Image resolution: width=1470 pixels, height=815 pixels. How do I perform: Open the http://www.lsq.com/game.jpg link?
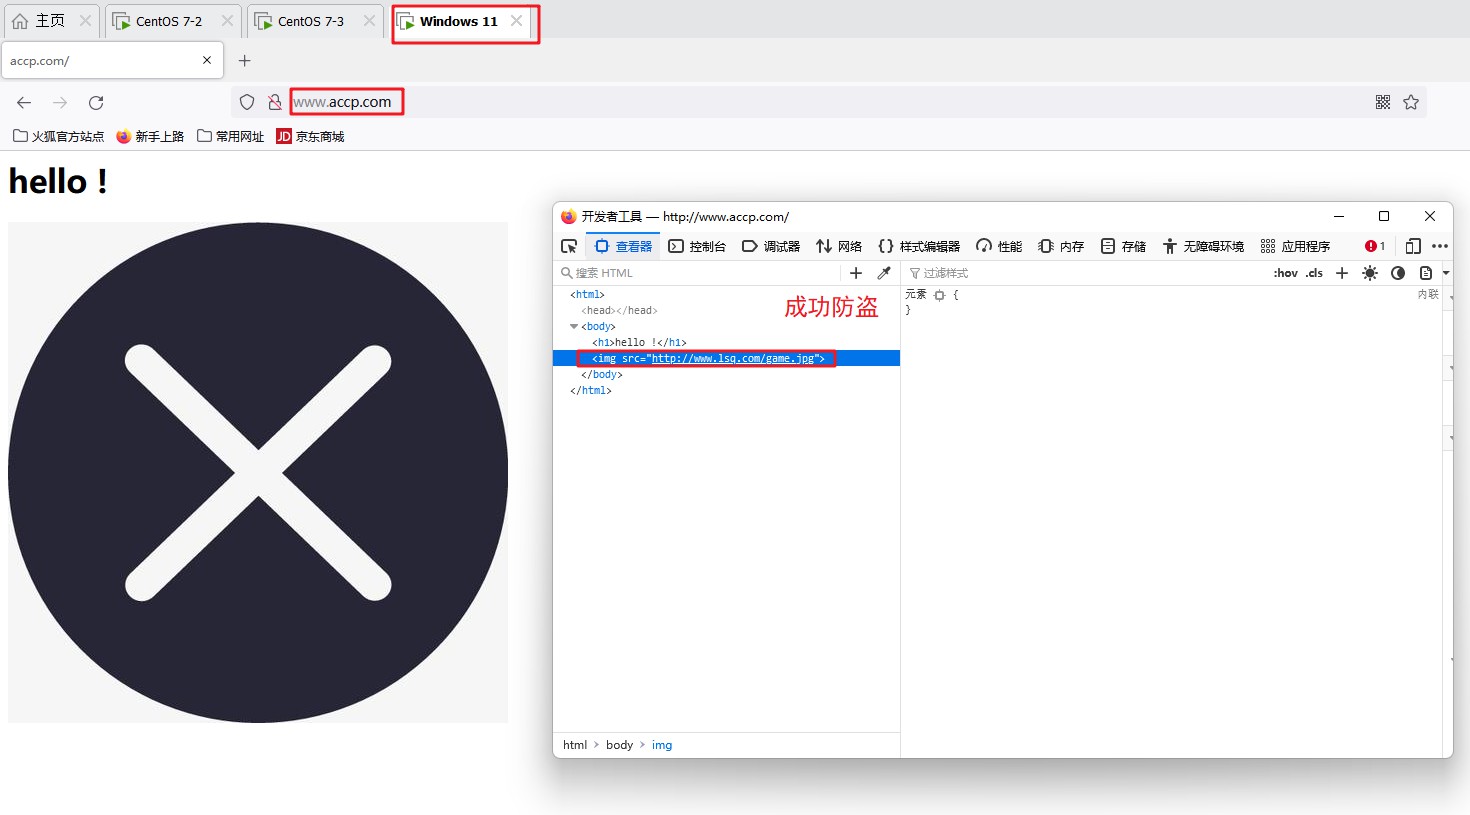pos(733,358)
